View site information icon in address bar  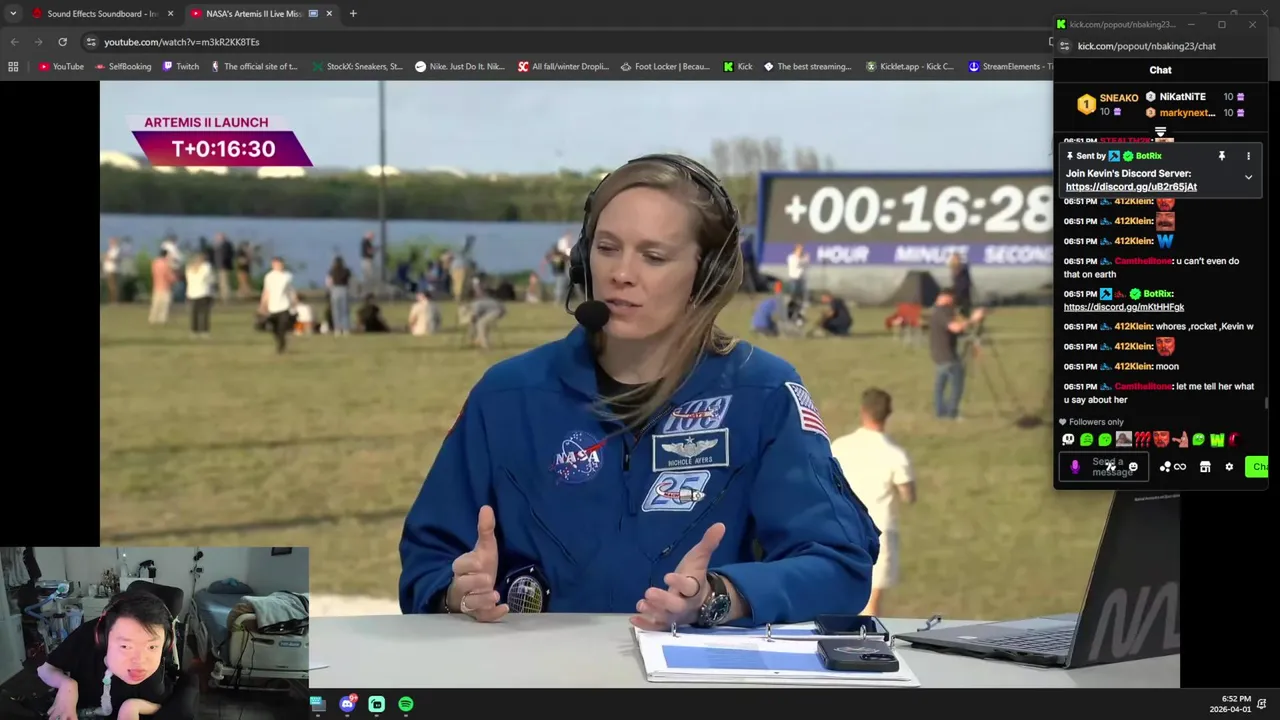[x=91, y=42]
